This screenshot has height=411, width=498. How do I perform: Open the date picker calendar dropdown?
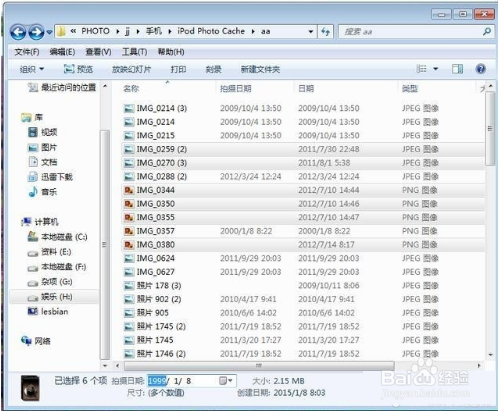click(226, 381)
